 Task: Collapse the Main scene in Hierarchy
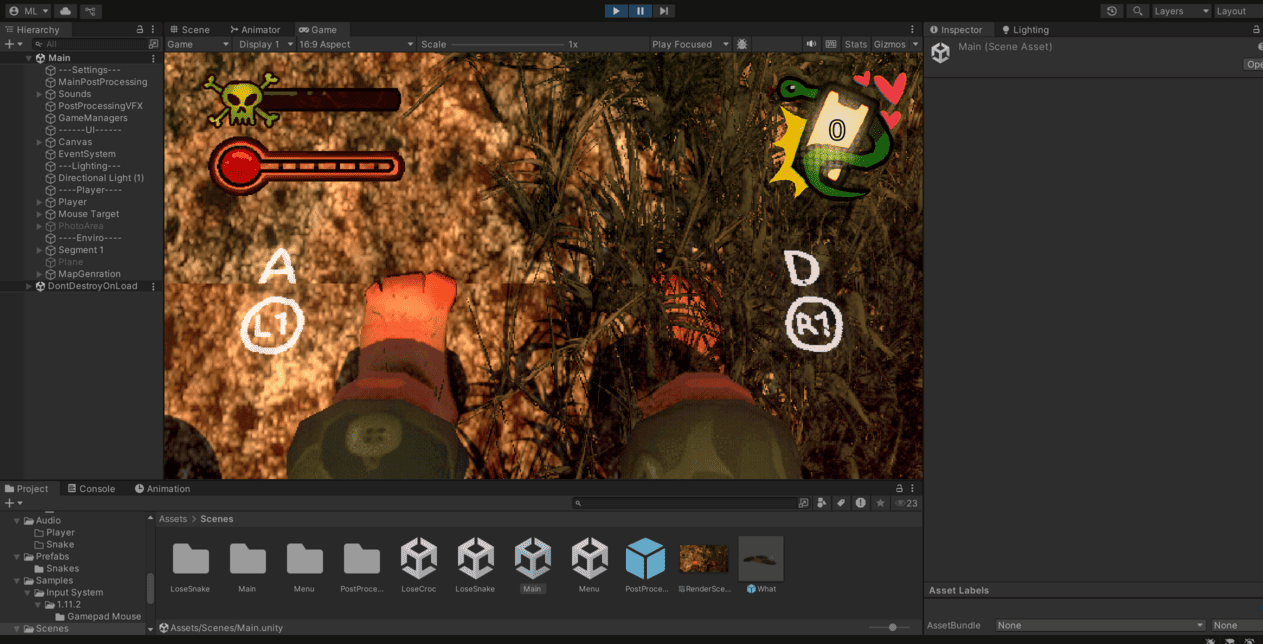(29, 58)
